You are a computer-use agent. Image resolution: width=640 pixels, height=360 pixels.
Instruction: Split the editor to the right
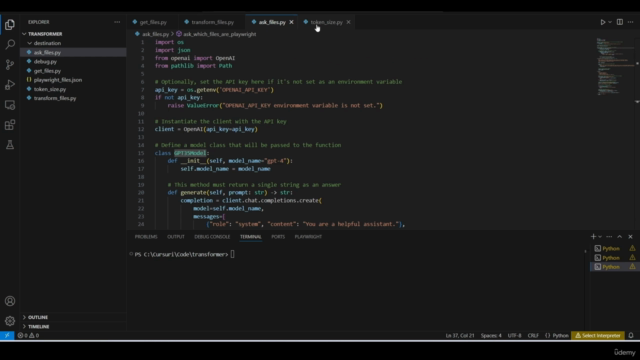pyautogui.click(x=620, y=22)
